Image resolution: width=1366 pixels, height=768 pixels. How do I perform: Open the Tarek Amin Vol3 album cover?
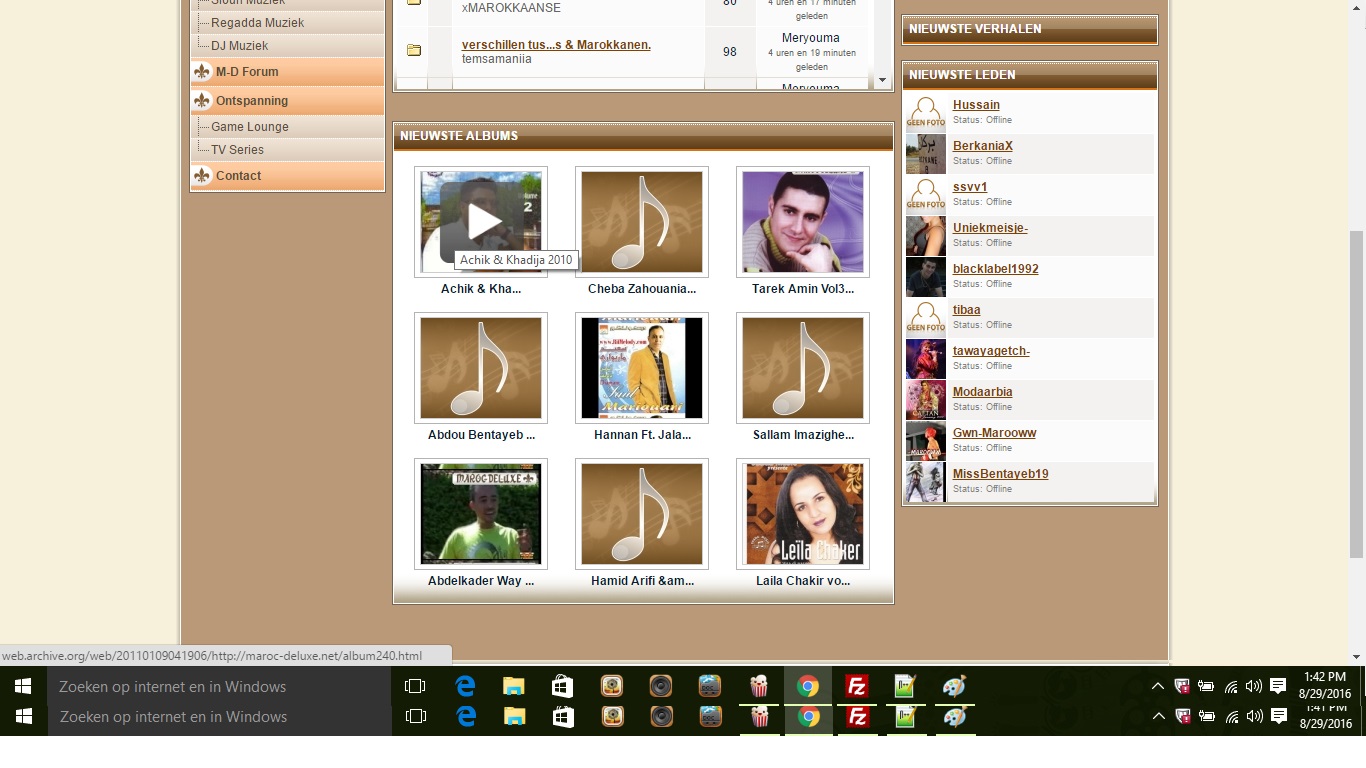click(803, 222)
